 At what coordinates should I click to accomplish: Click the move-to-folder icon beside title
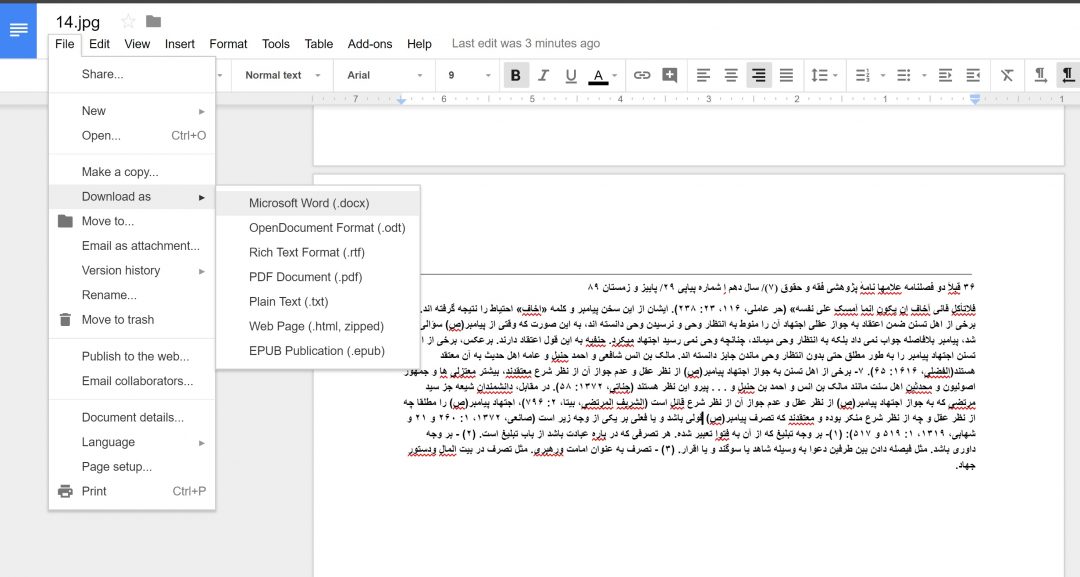point(153,21)
